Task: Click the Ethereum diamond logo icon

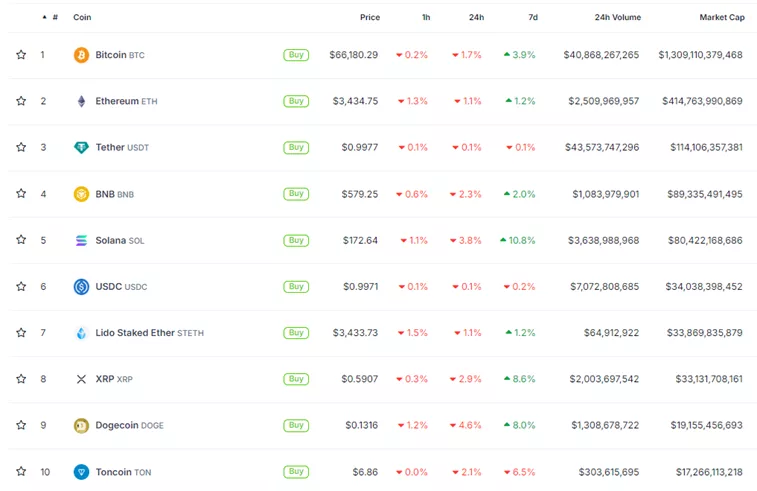Action: pyautogui.click(x=81, y=101)
